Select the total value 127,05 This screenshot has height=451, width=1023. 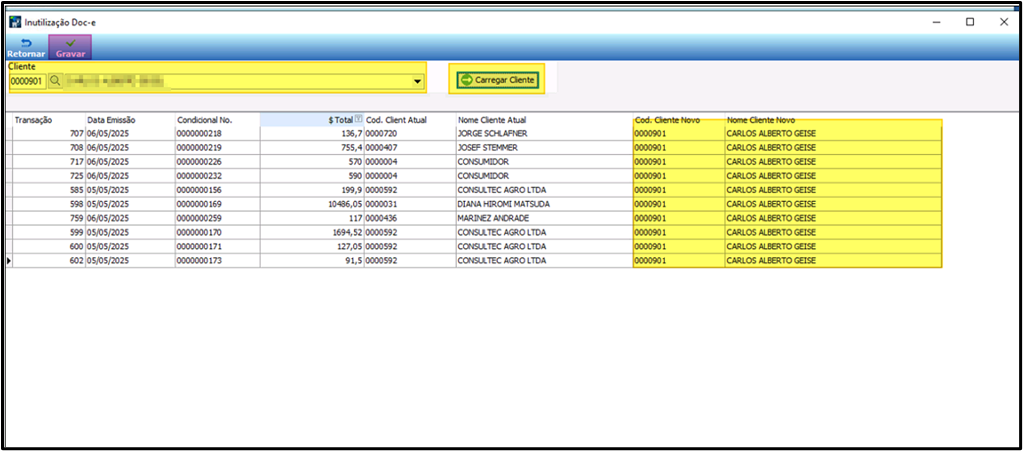coord(312,247)
